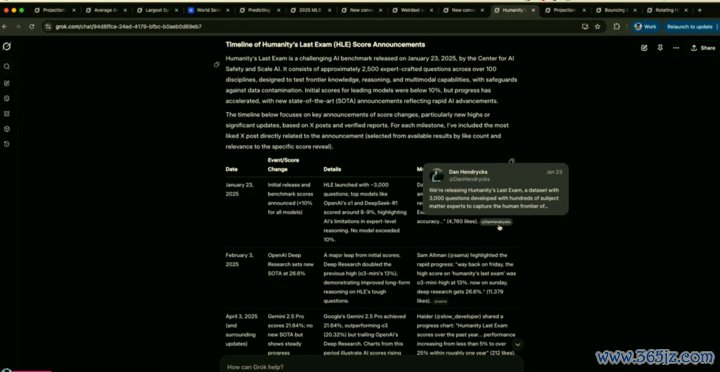Click 'Gemini 2.5 Pro scores 21.64%' cell
720x372 pixels.
[291, 335]
